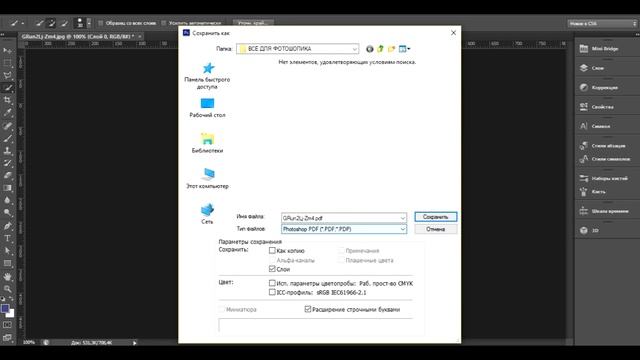Go up one folder level in dialog

pos(380,49)
